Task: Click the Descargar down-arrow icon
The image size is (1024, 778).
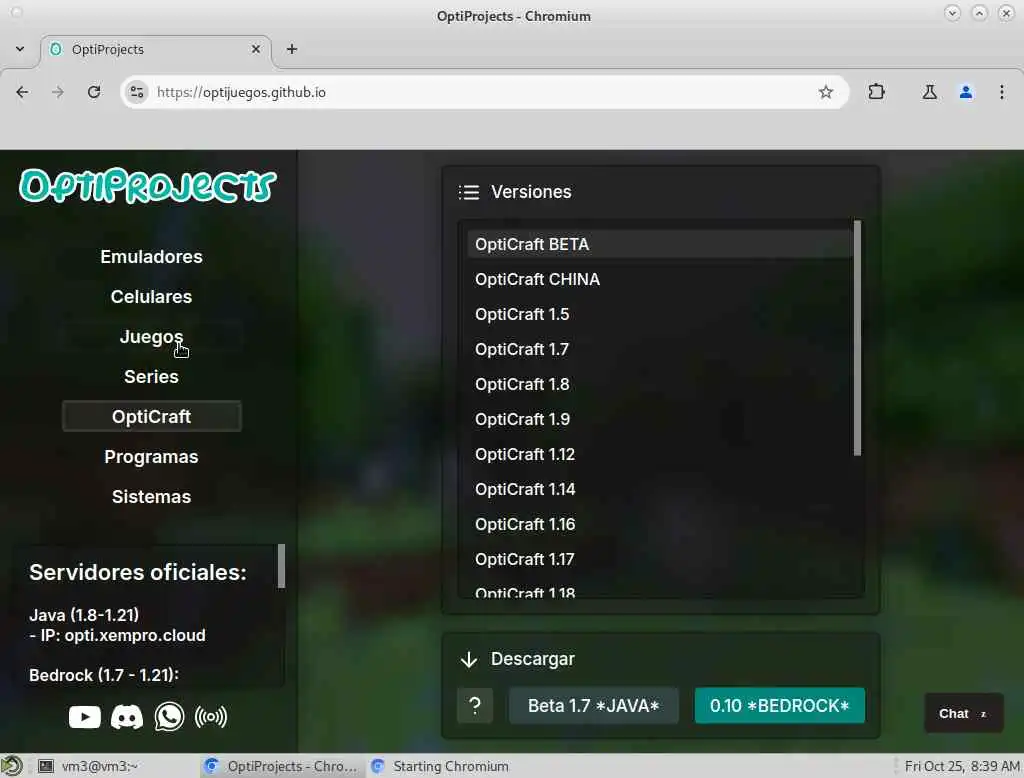Action: (x=469, y=659)
